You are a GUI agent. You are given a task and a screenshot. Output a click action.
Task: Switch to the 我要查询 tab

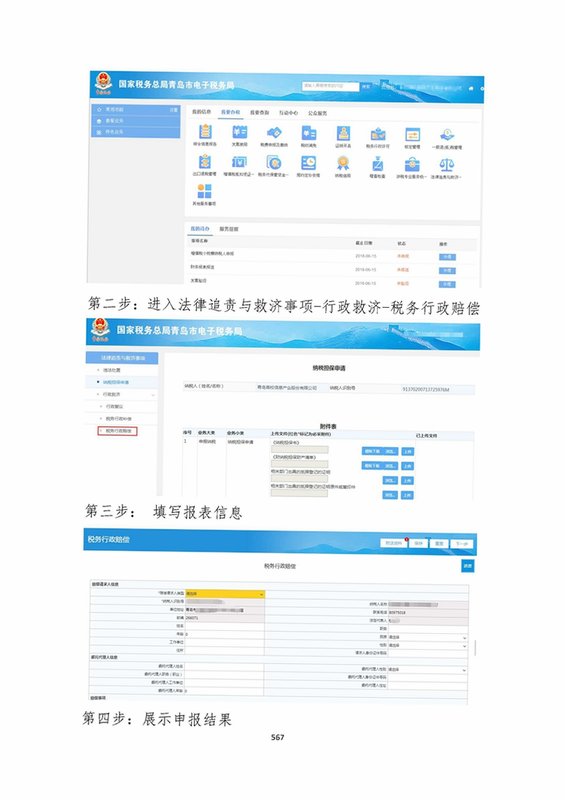[259, 112]
